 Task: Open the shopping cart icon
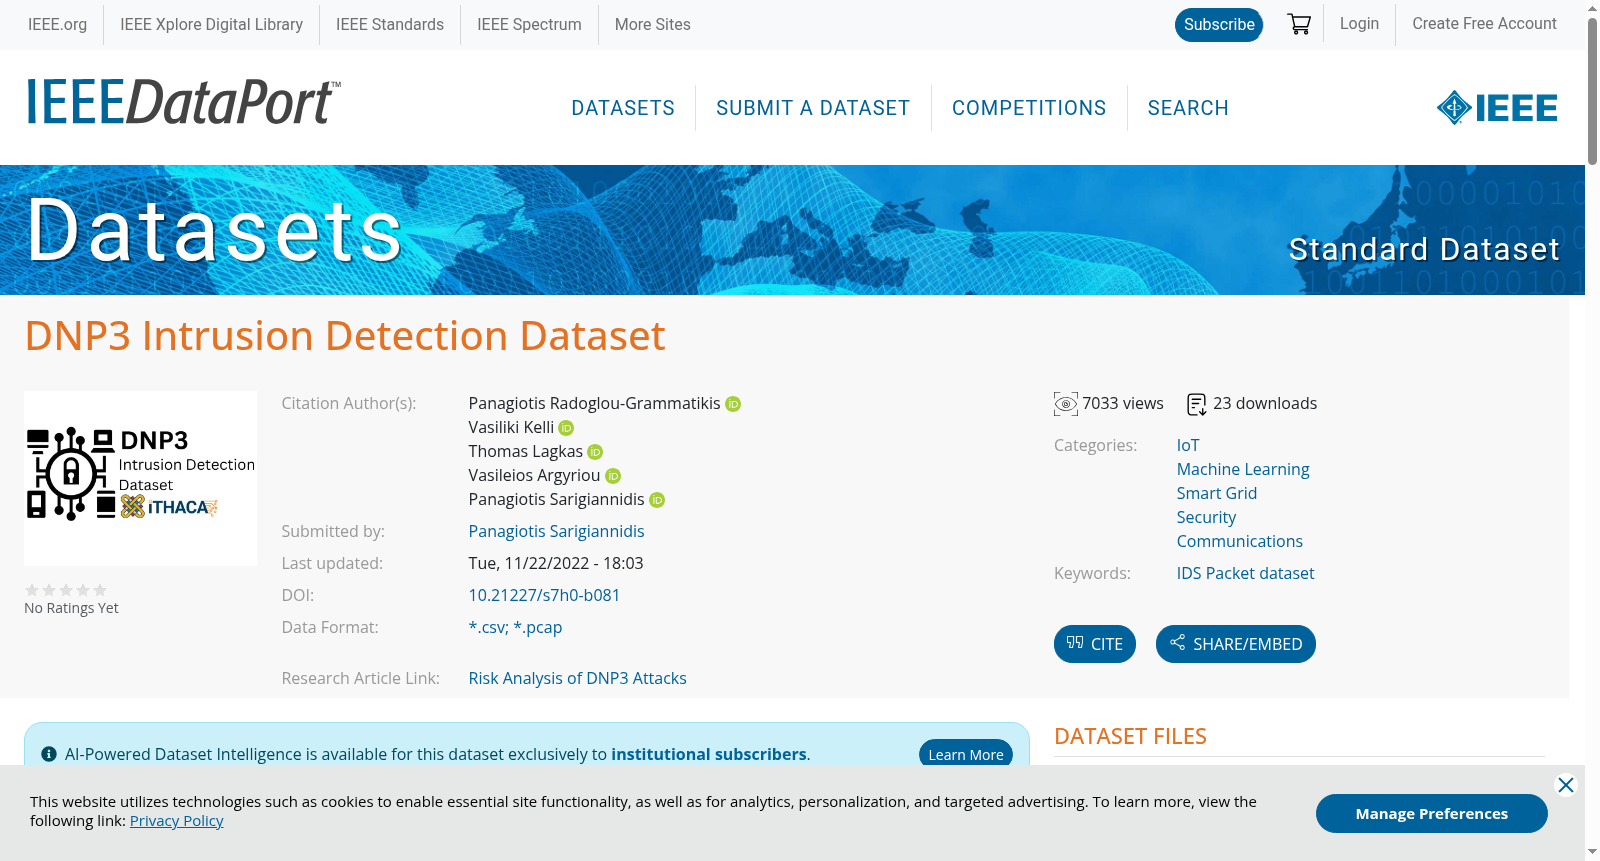[x=1299, y=24]
